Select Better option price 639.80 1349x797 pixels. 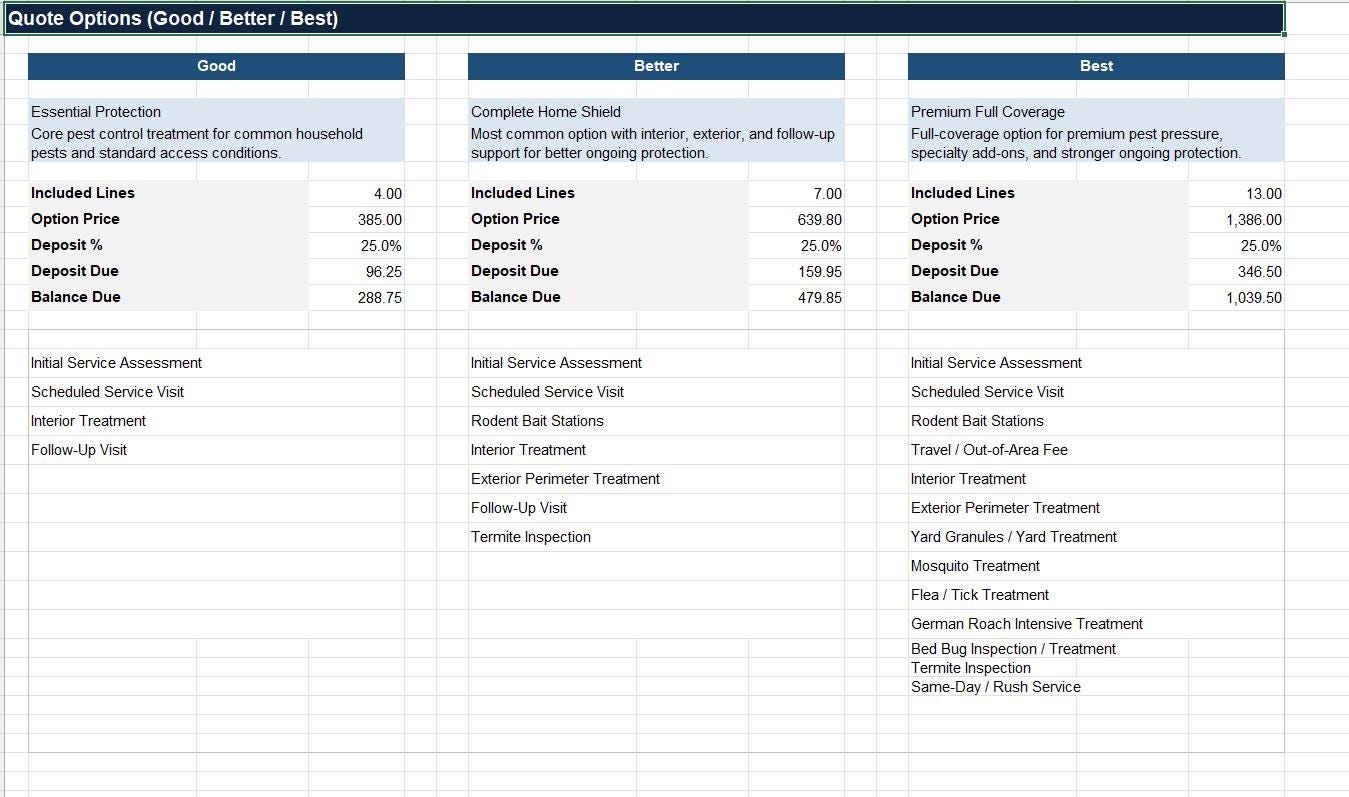point(797,219)
